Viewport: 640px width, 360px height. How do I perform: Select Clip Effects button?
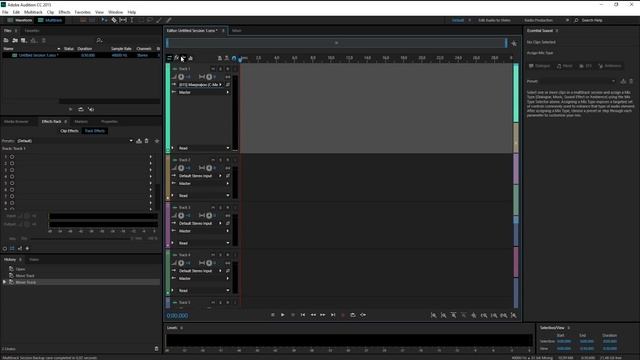[69, 131]
